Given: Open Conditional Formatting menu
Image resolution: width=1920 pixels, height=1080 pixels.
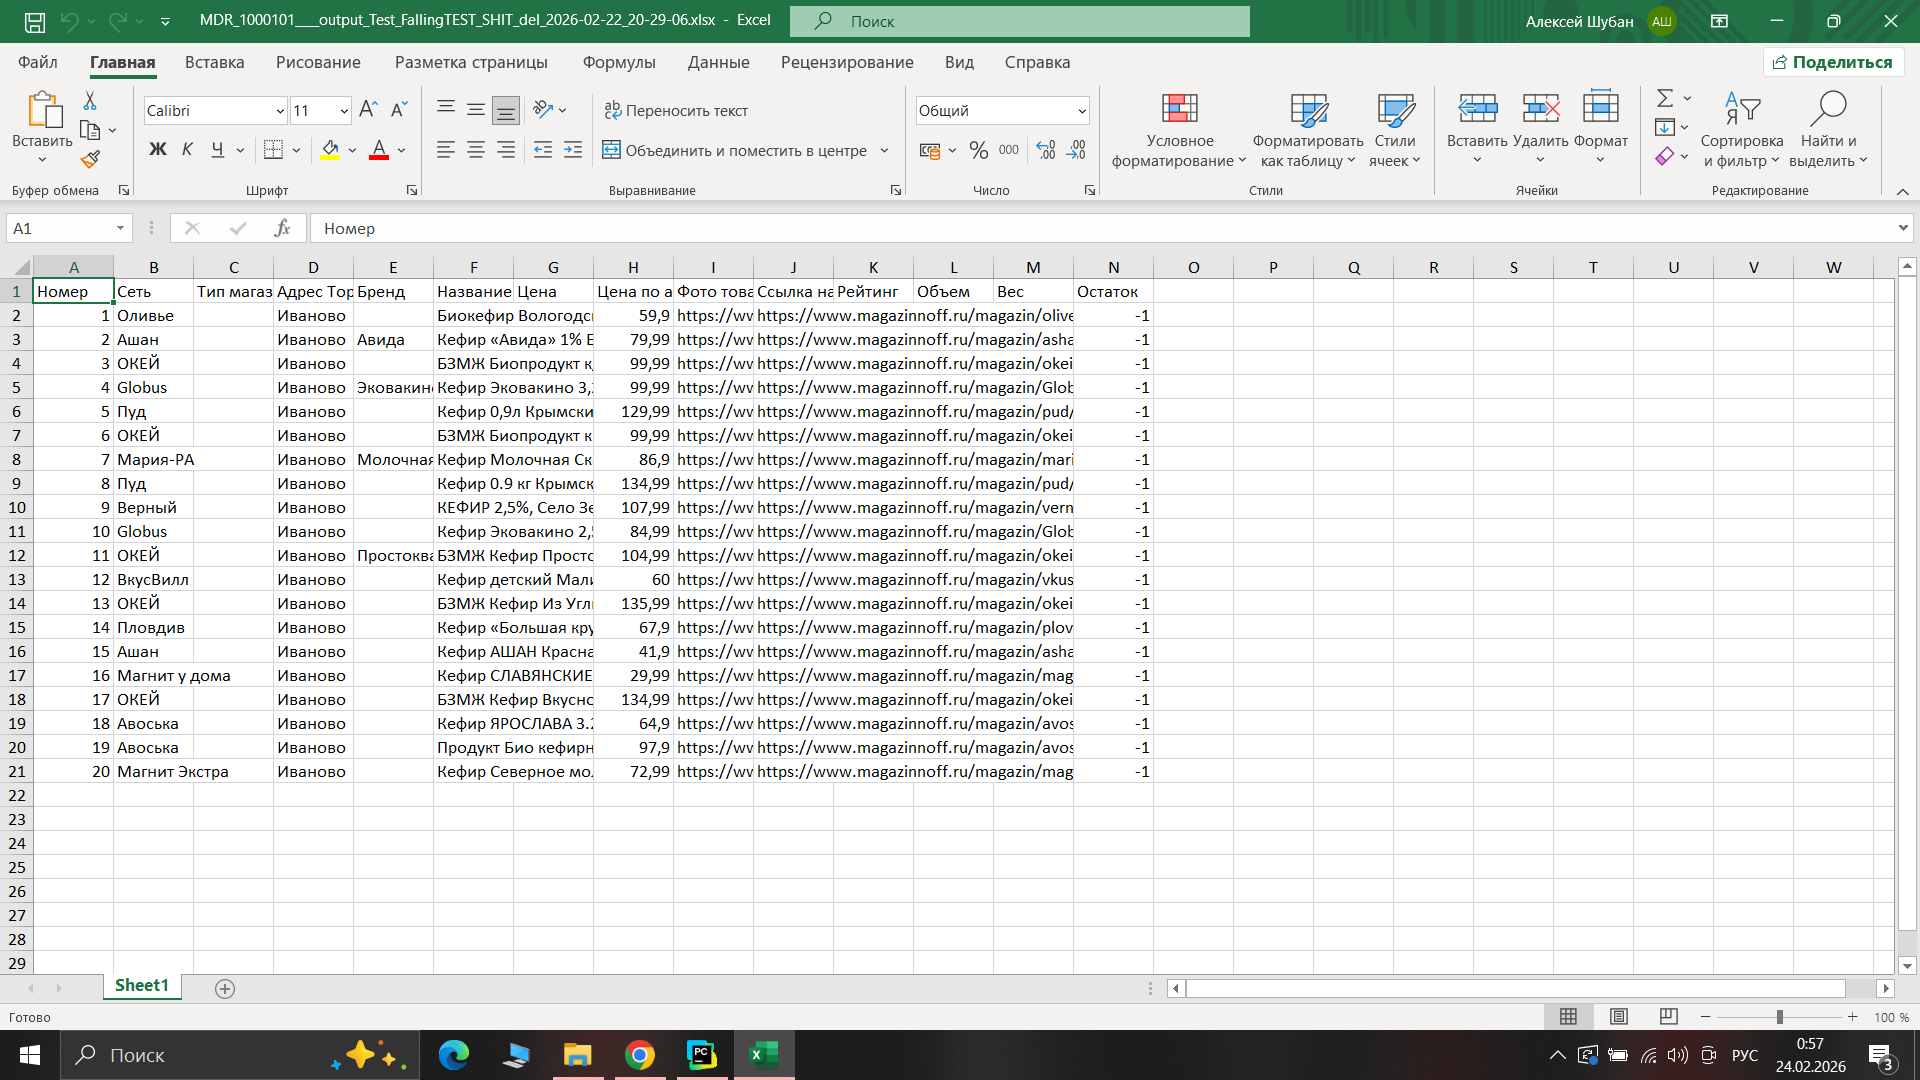Looking at the screenshot, I should 1179,130.
